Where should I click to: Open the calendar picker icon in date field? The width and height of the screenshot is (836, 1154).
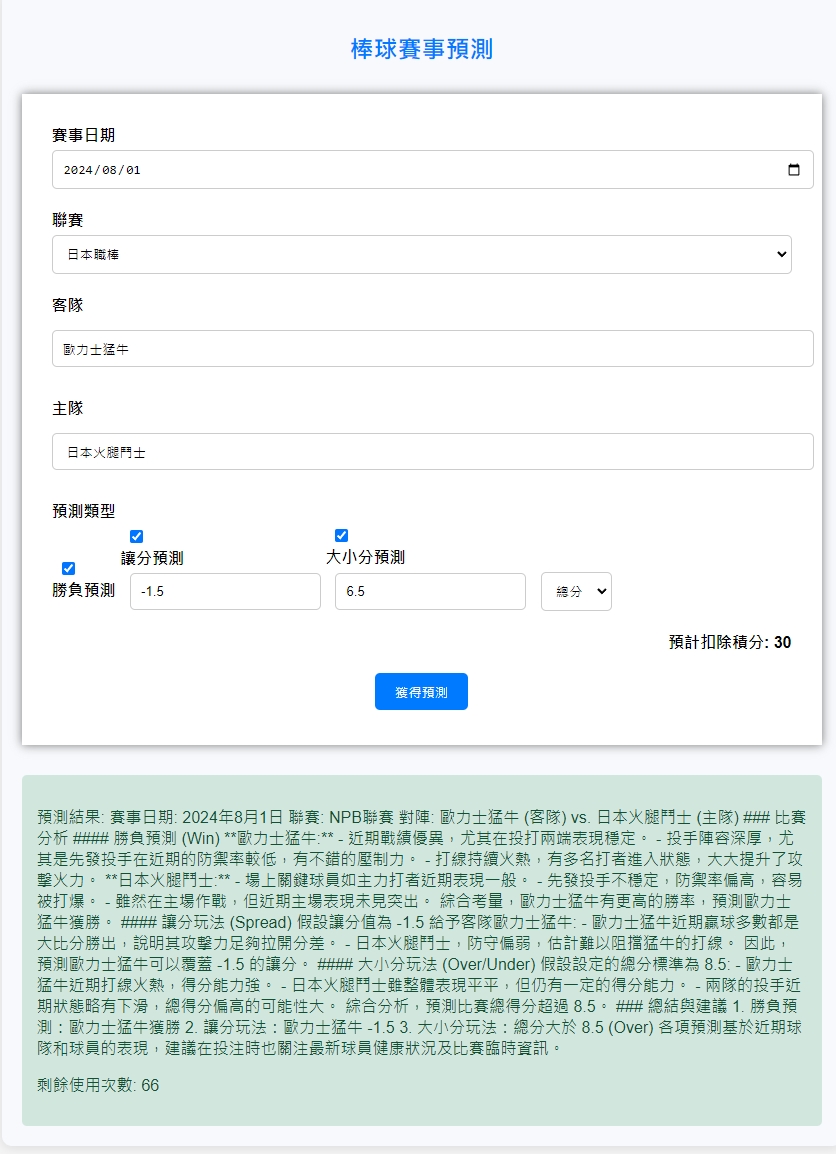793,169
